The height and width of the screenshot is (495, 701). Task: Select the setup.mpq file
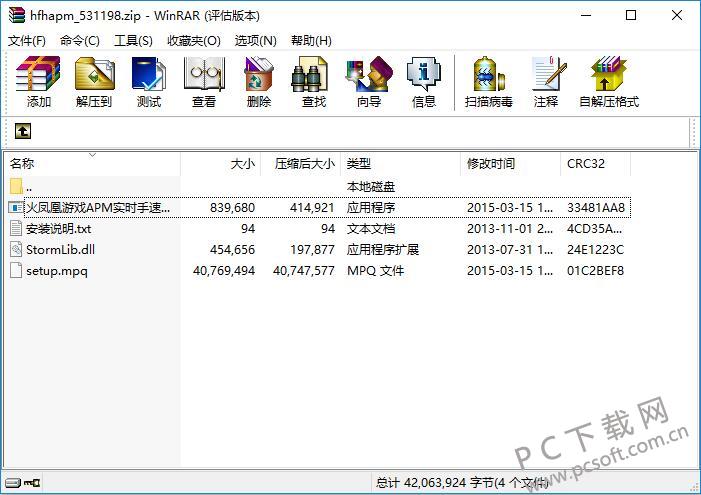(x=56, y=270)
